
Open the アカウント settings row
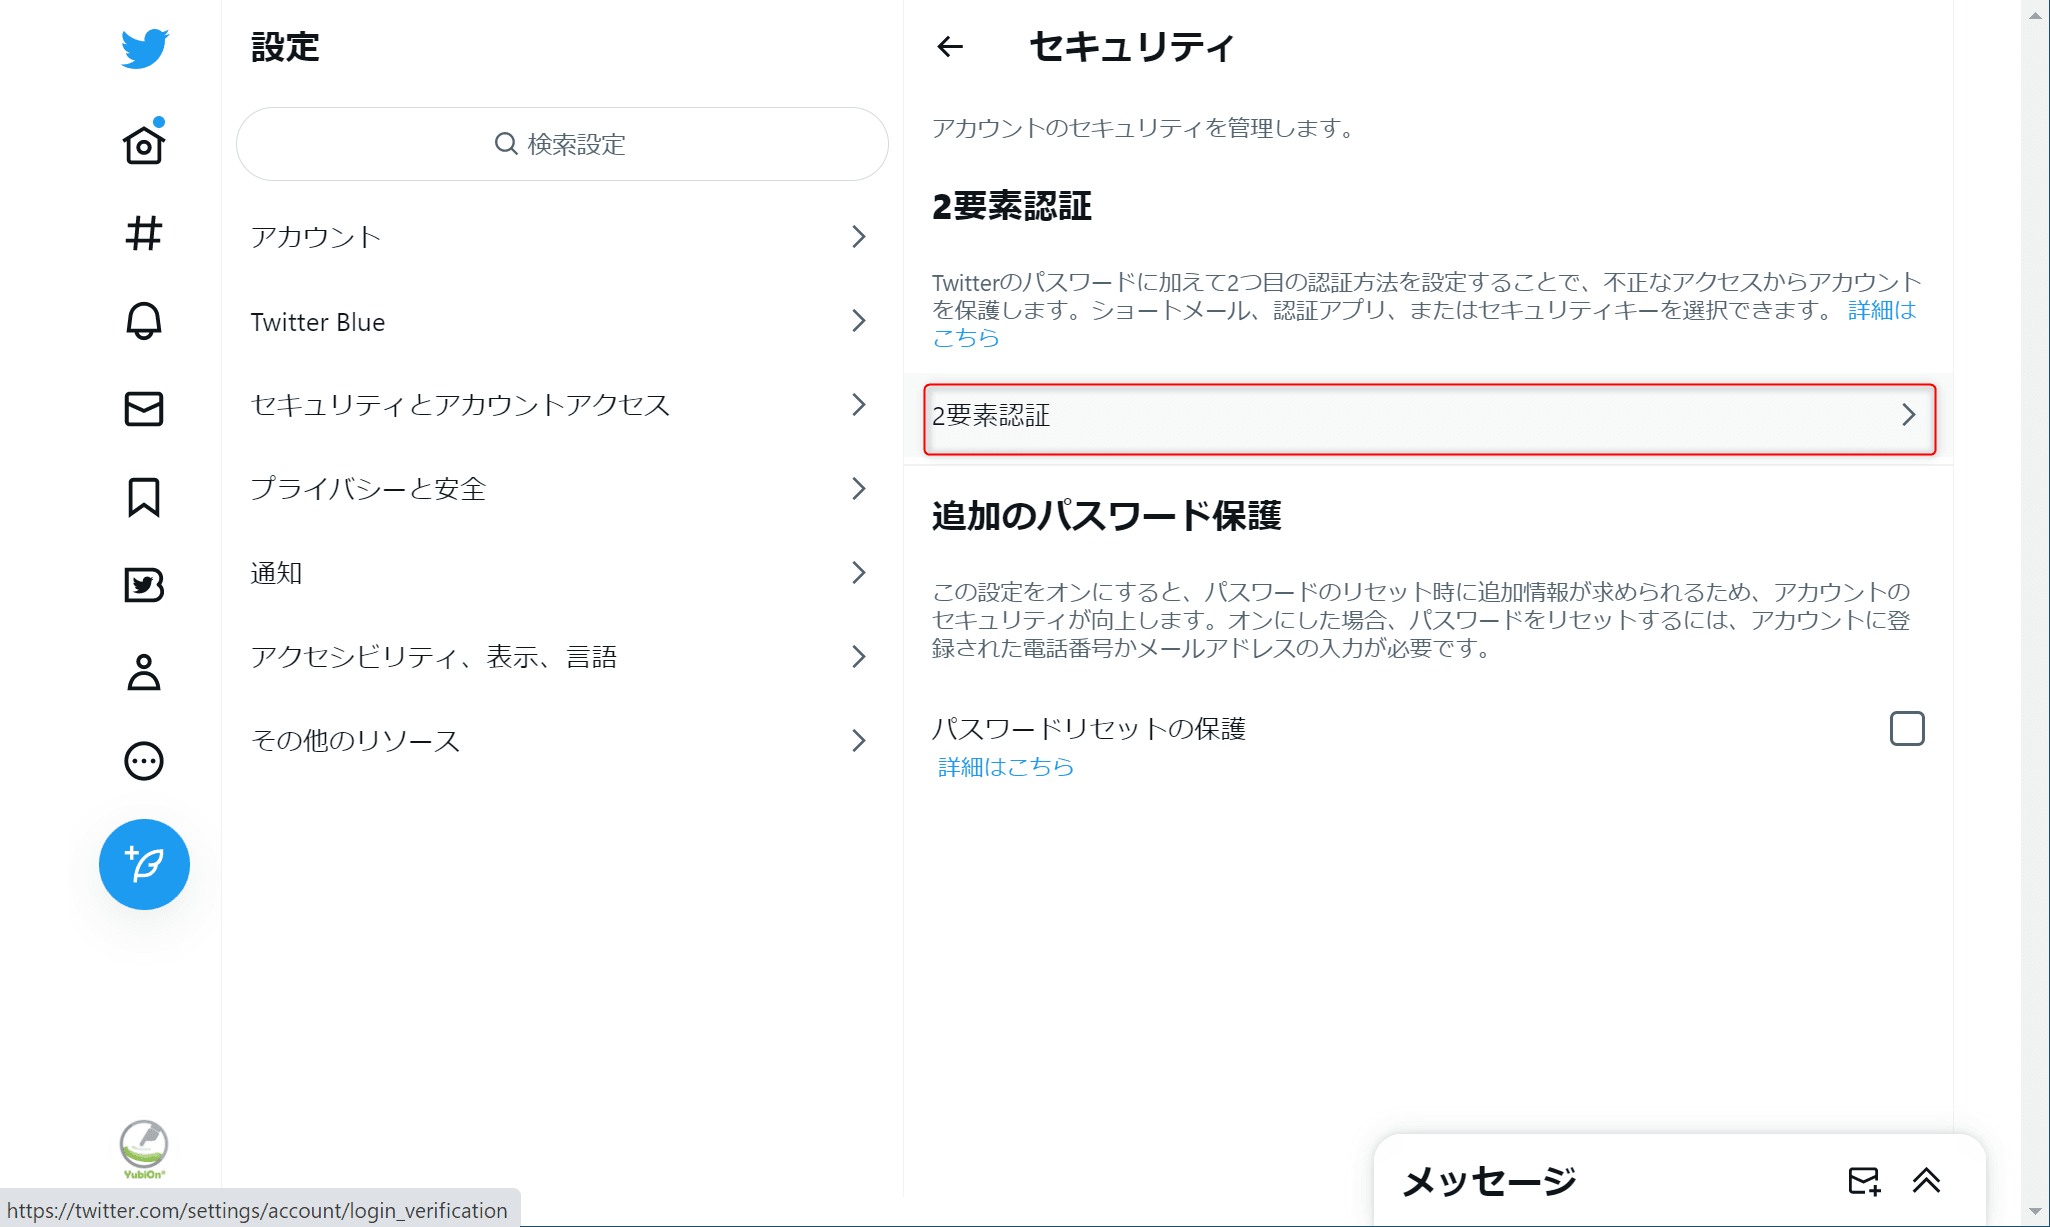point(562,237)
